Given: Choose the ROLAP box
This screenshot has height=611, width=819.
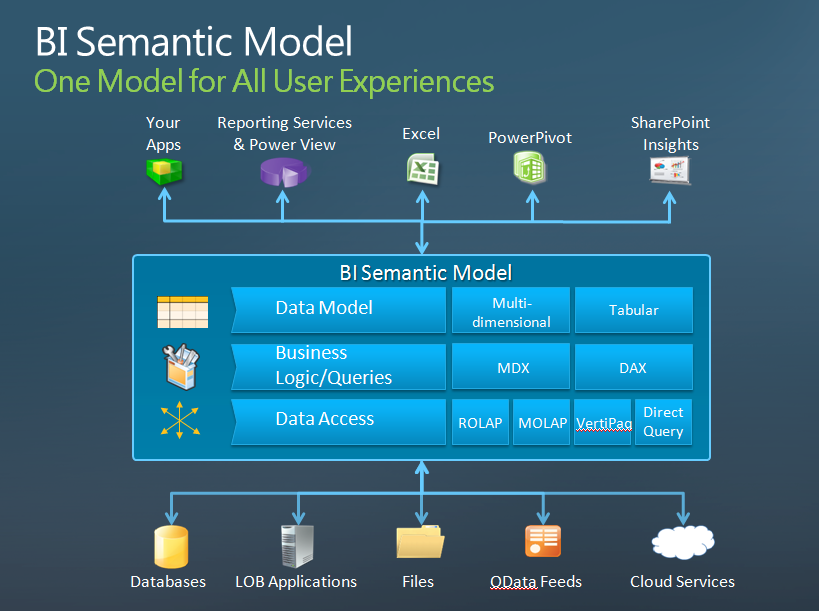Looking at the screenshot, I should [x=480, y=422].
